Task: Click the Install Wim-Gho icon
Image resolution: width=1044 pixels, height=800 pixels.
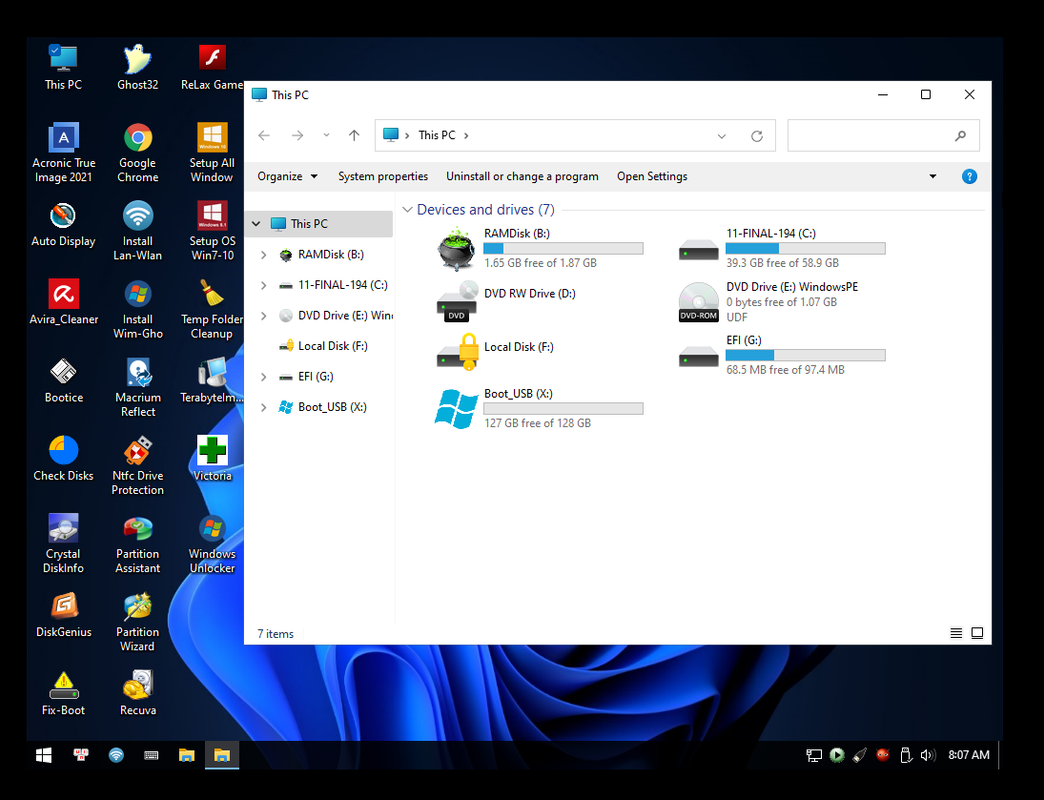Action: 137,309
